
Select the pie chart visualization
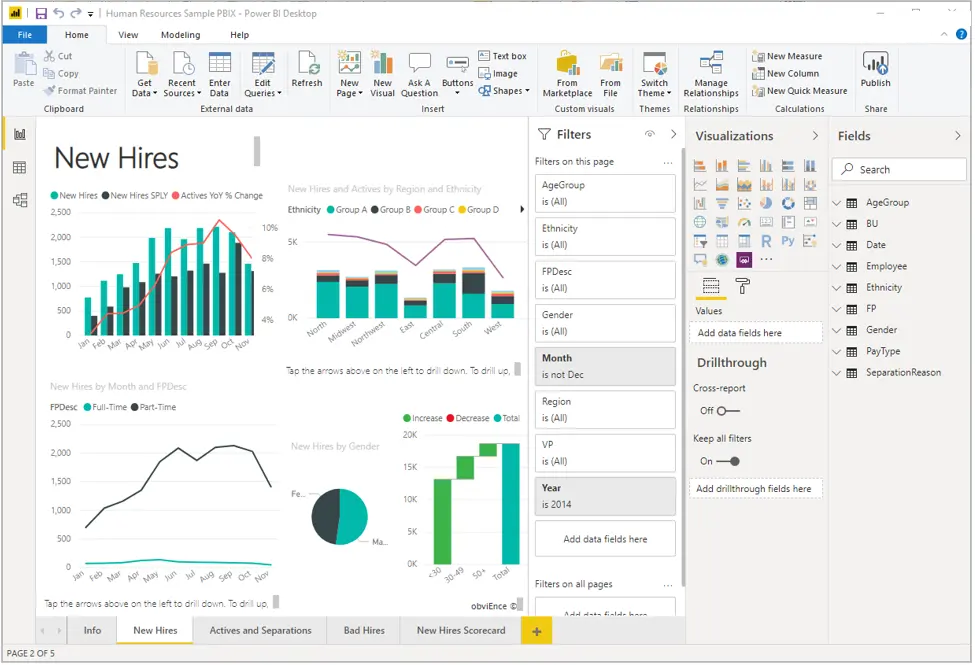click(x=766, y=203)
